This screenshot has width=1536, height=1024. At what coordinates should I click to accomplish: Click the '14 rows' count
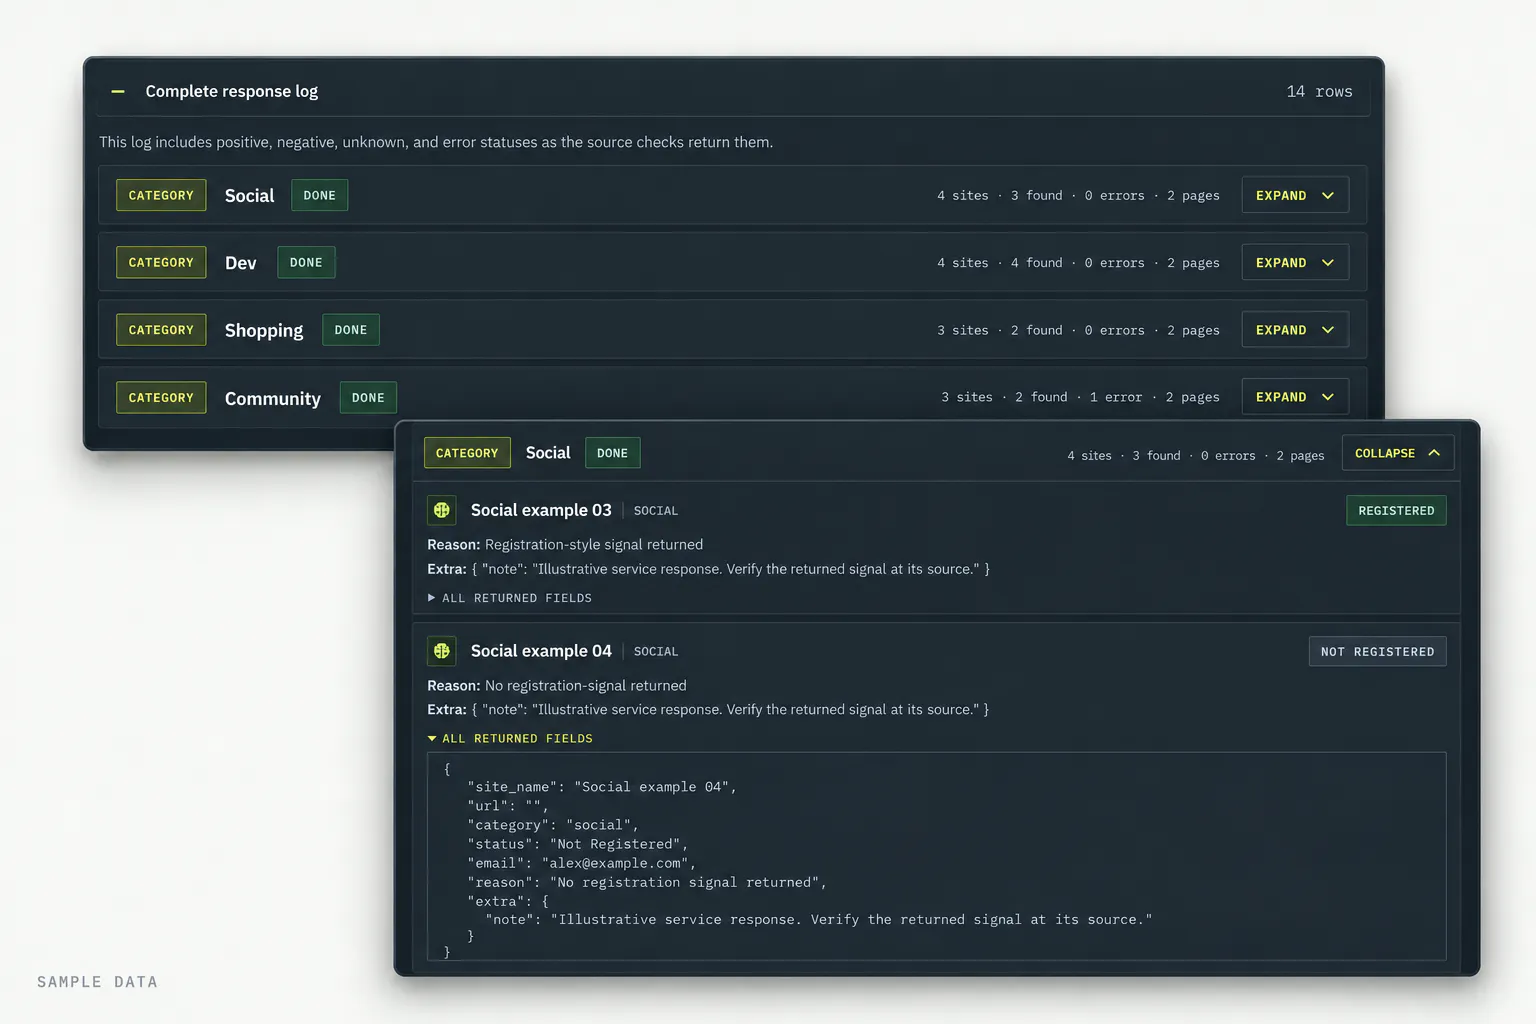click(x=1319, y=92)
